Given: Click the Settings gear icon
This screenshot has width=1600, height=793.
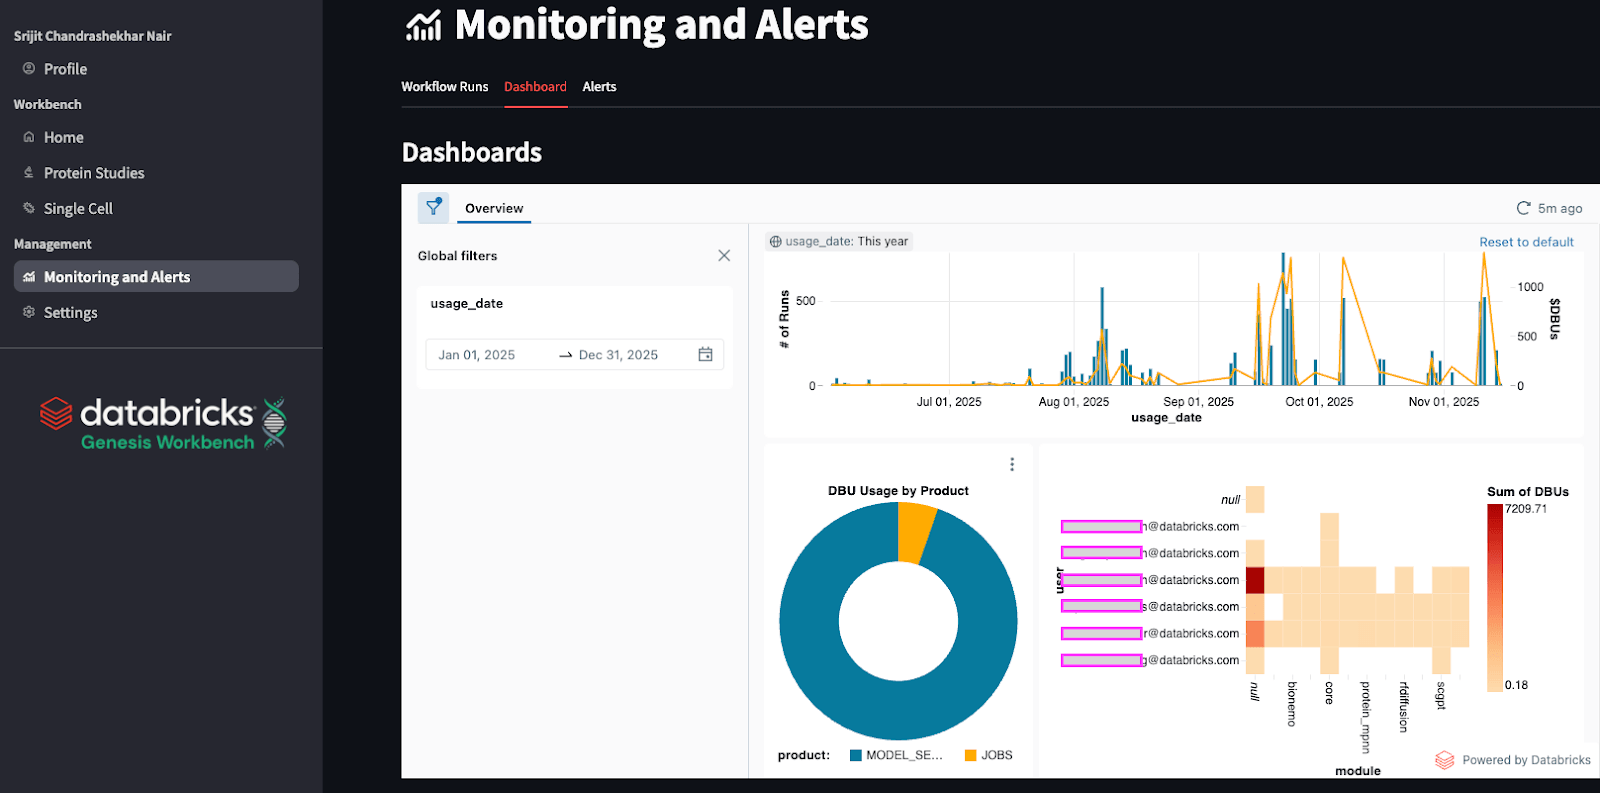Looking at the screenshot, I should click(x=29, y=312).
